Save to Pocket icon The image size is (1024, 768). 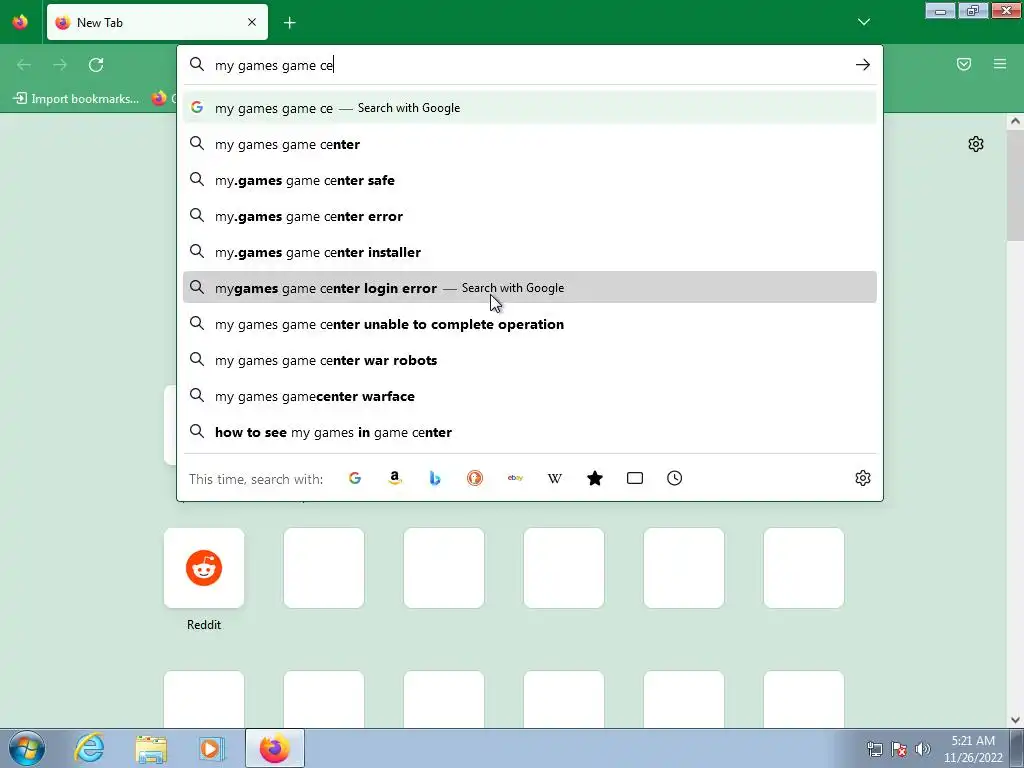(x=964, y=64)
